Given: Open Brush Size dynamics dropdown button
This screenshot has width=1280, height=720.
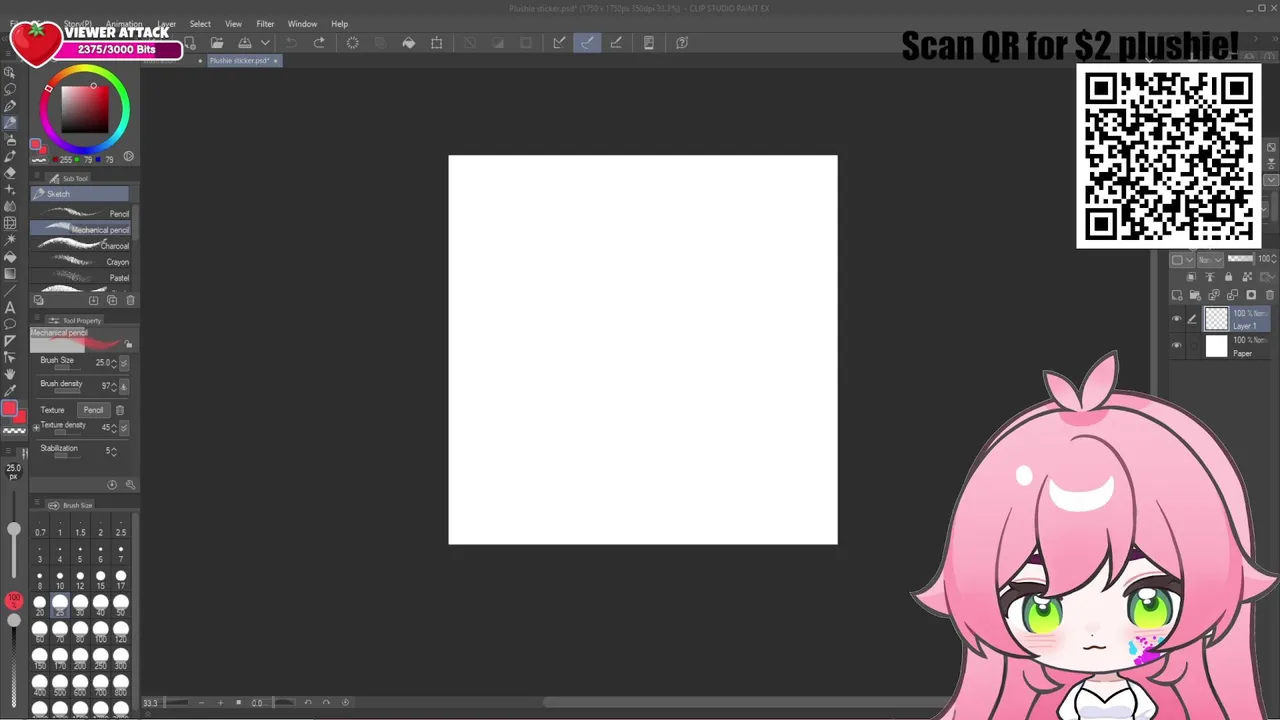Looking at the screenshot, I should pos(124,362).
